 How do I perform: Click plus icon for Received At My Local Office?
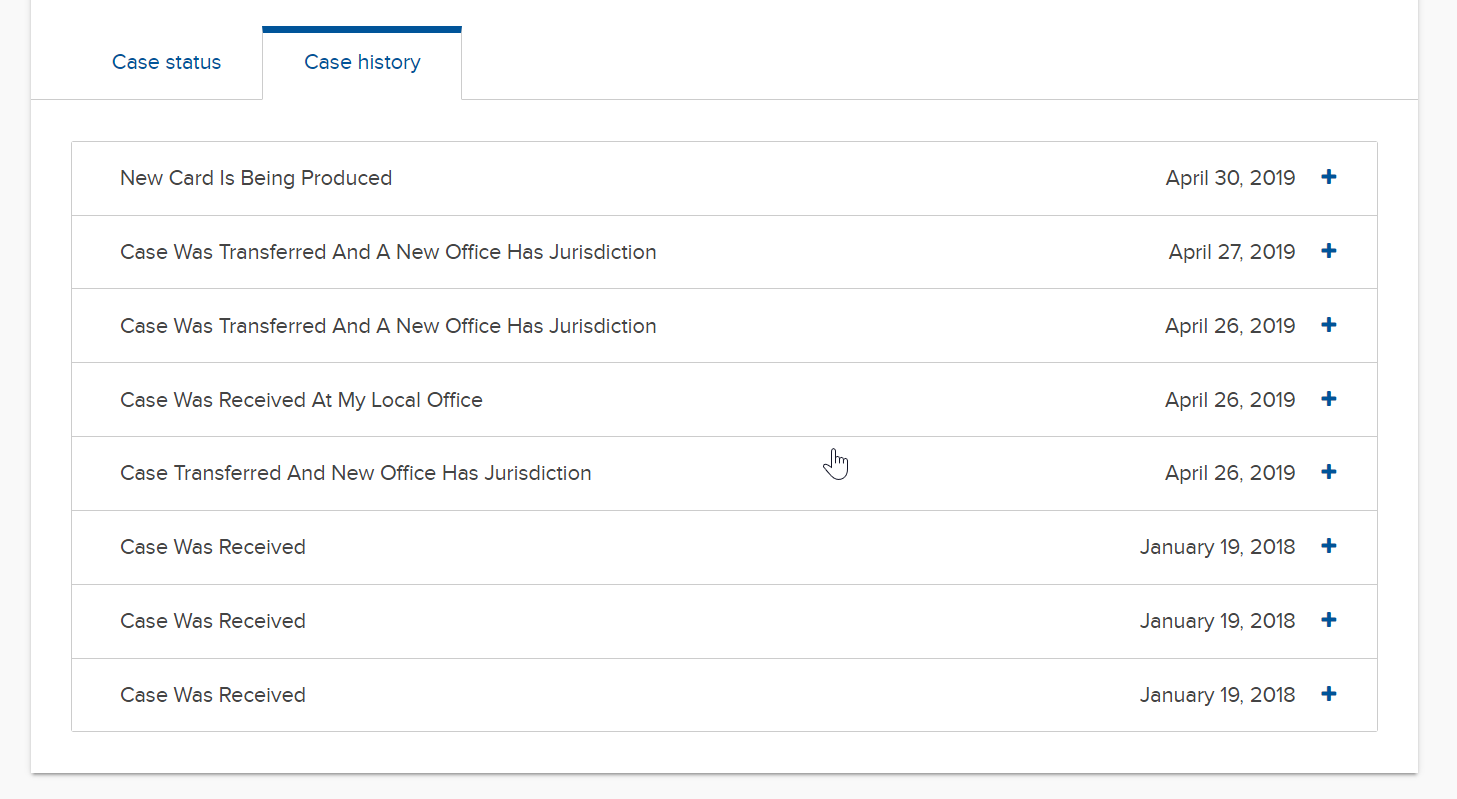tap(1328, 399)
